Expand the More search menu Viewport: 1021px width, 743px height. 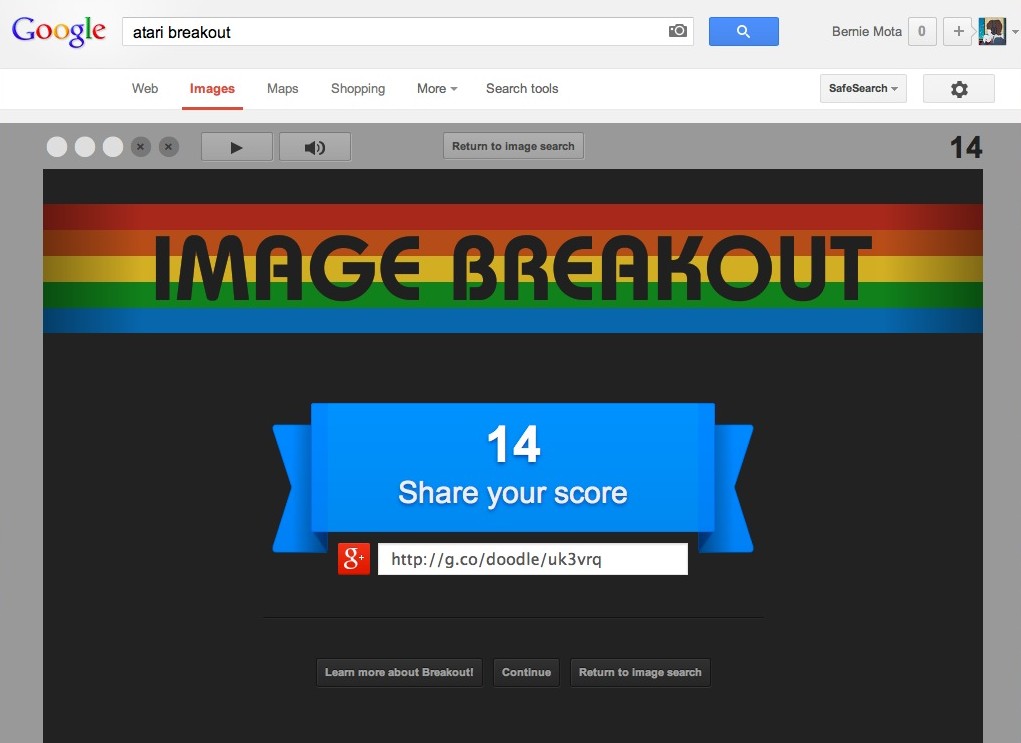pos(437,88)
